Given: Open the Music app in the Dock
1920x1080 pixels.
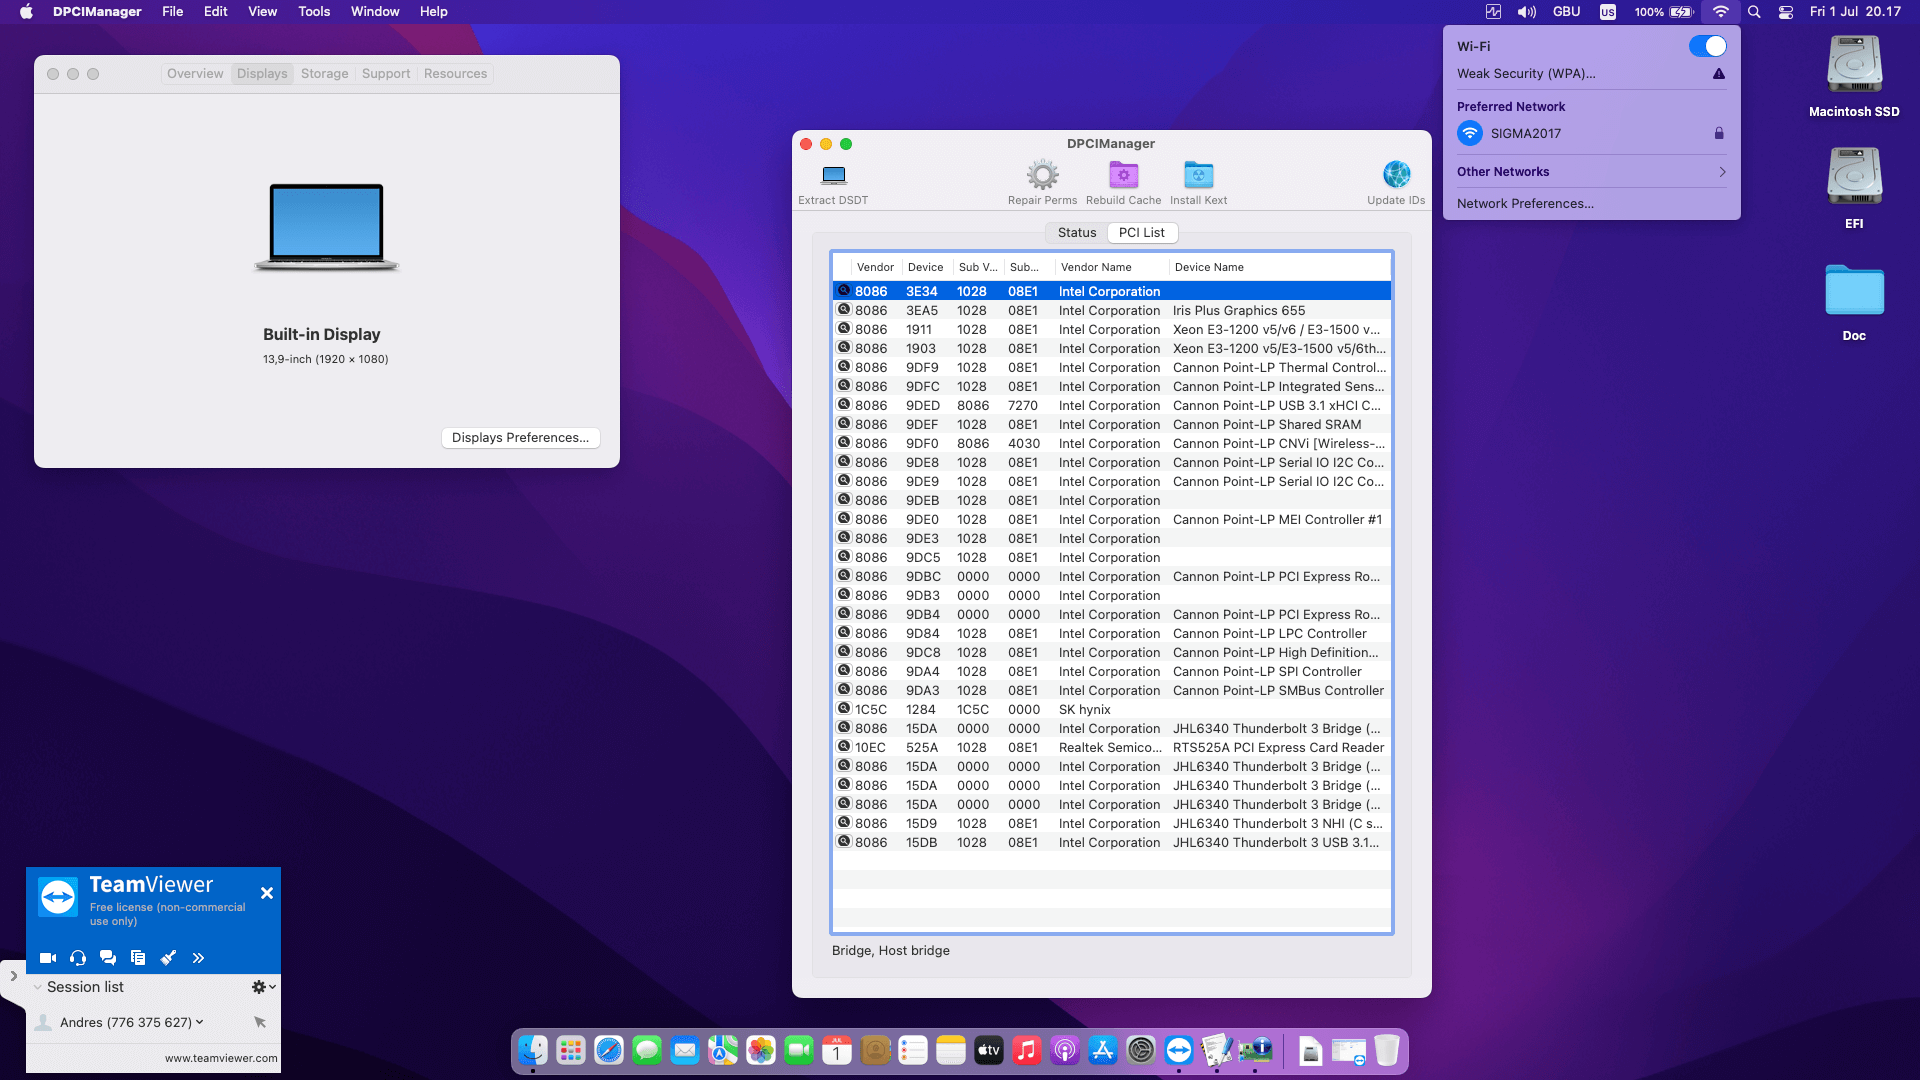Looking at the screenshot, I should click(1027, 1051).
